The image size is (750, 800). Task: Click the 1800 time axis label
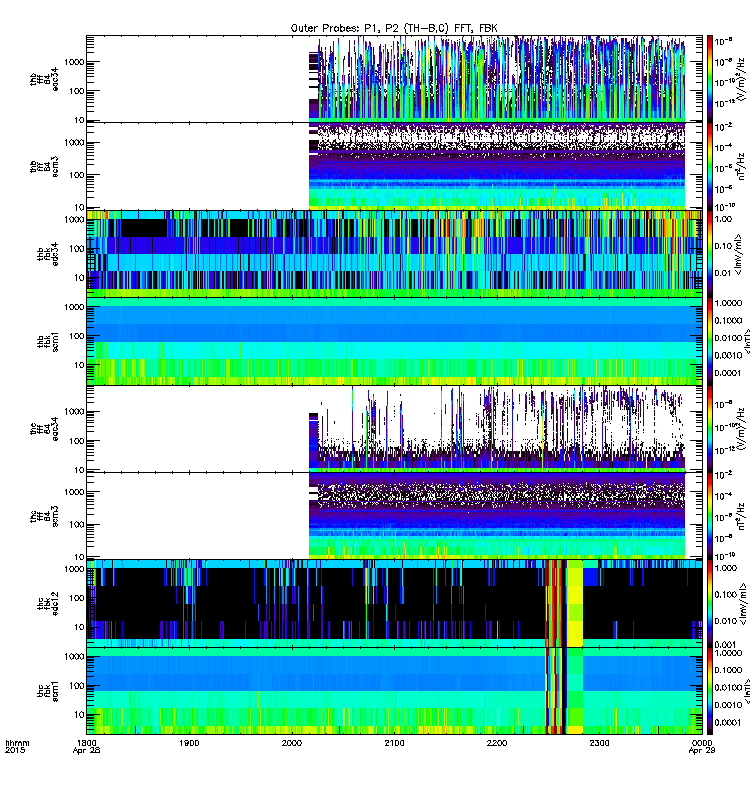pyautogui.click(x=86, y=743)
